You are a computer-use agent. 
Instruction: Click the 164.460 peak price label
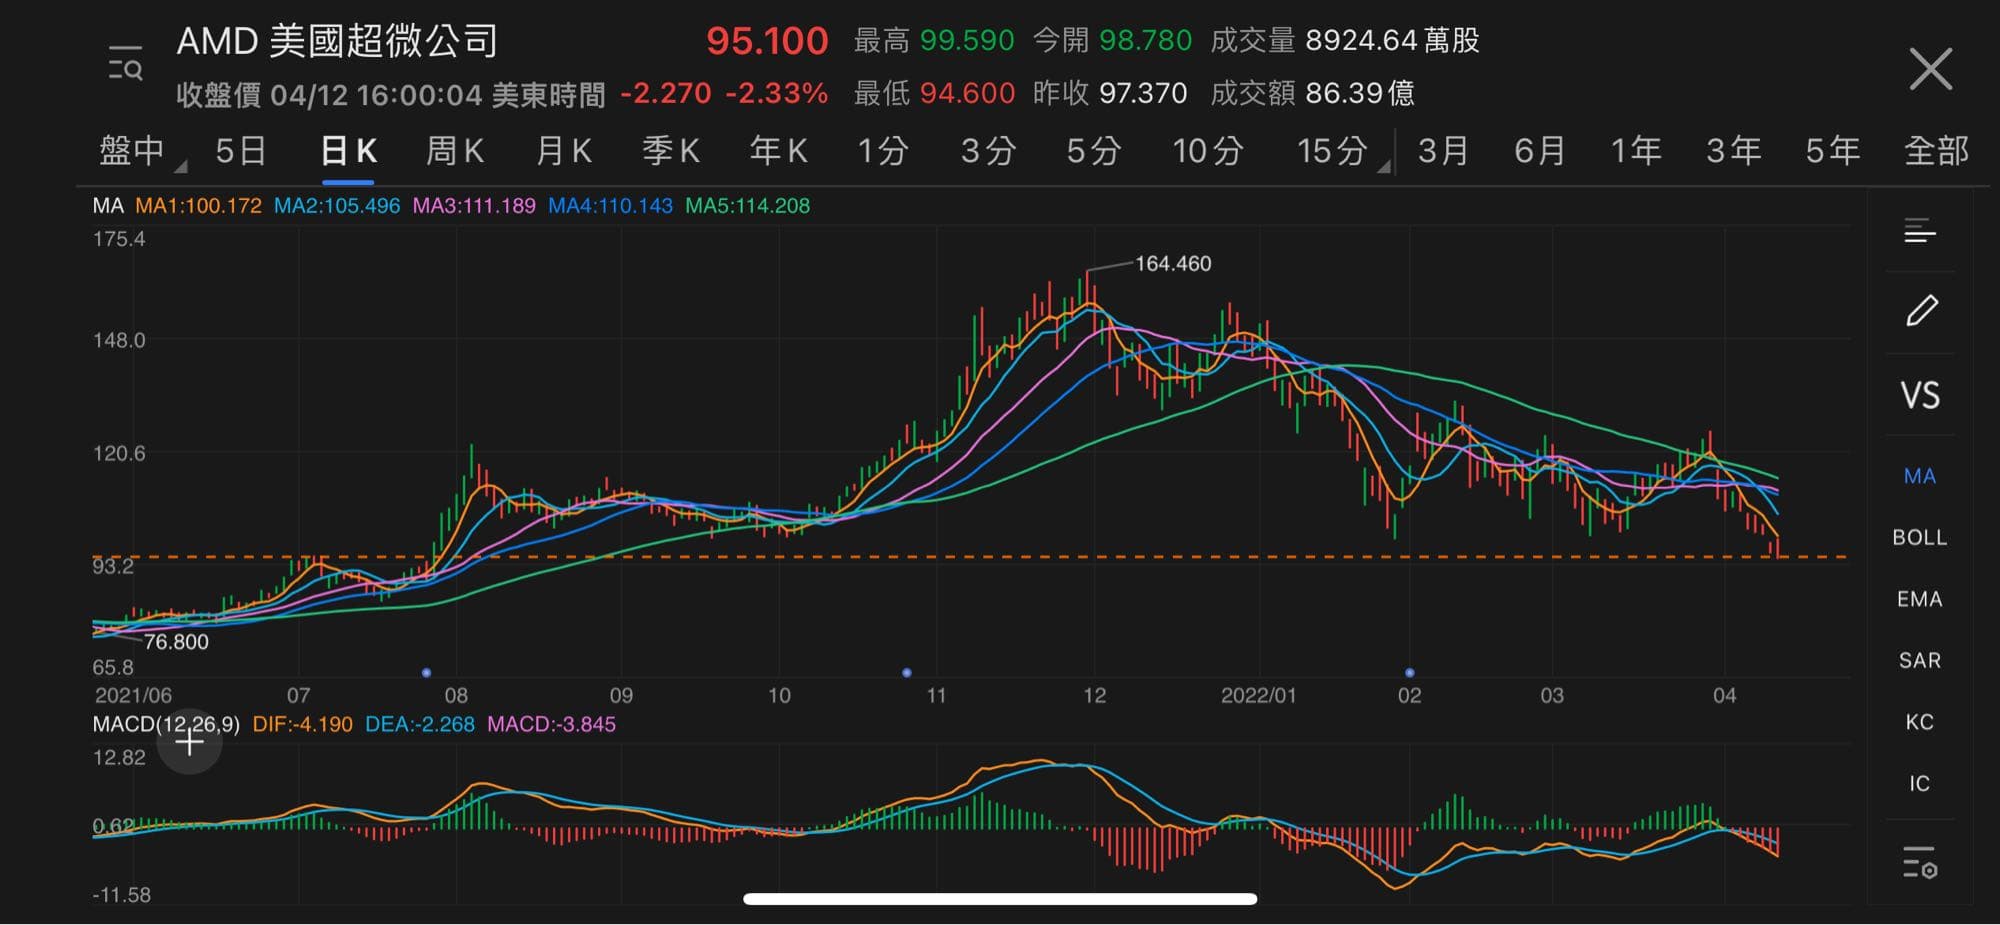tap(1172, 264)
